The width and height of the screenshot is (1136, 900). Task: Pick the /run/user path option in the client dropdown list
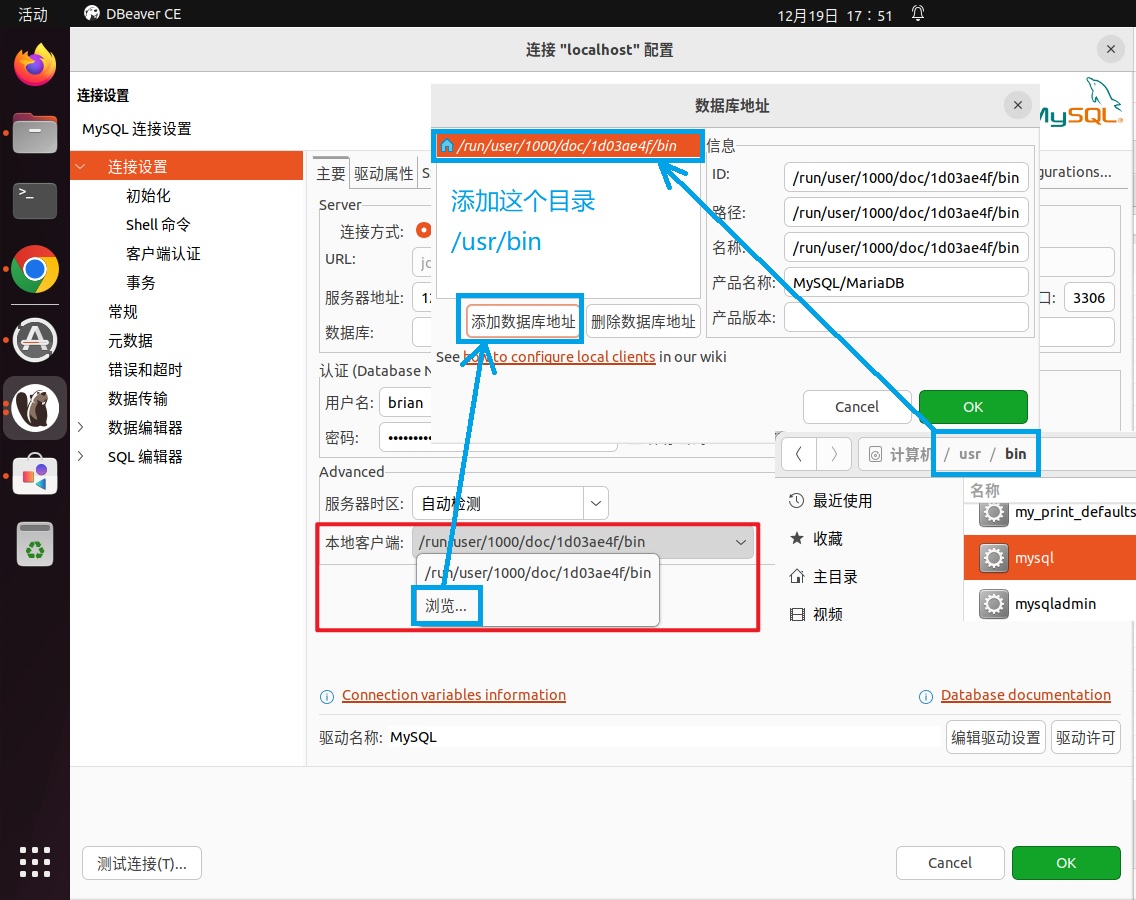pyautogui.click(x=538, y=573)
